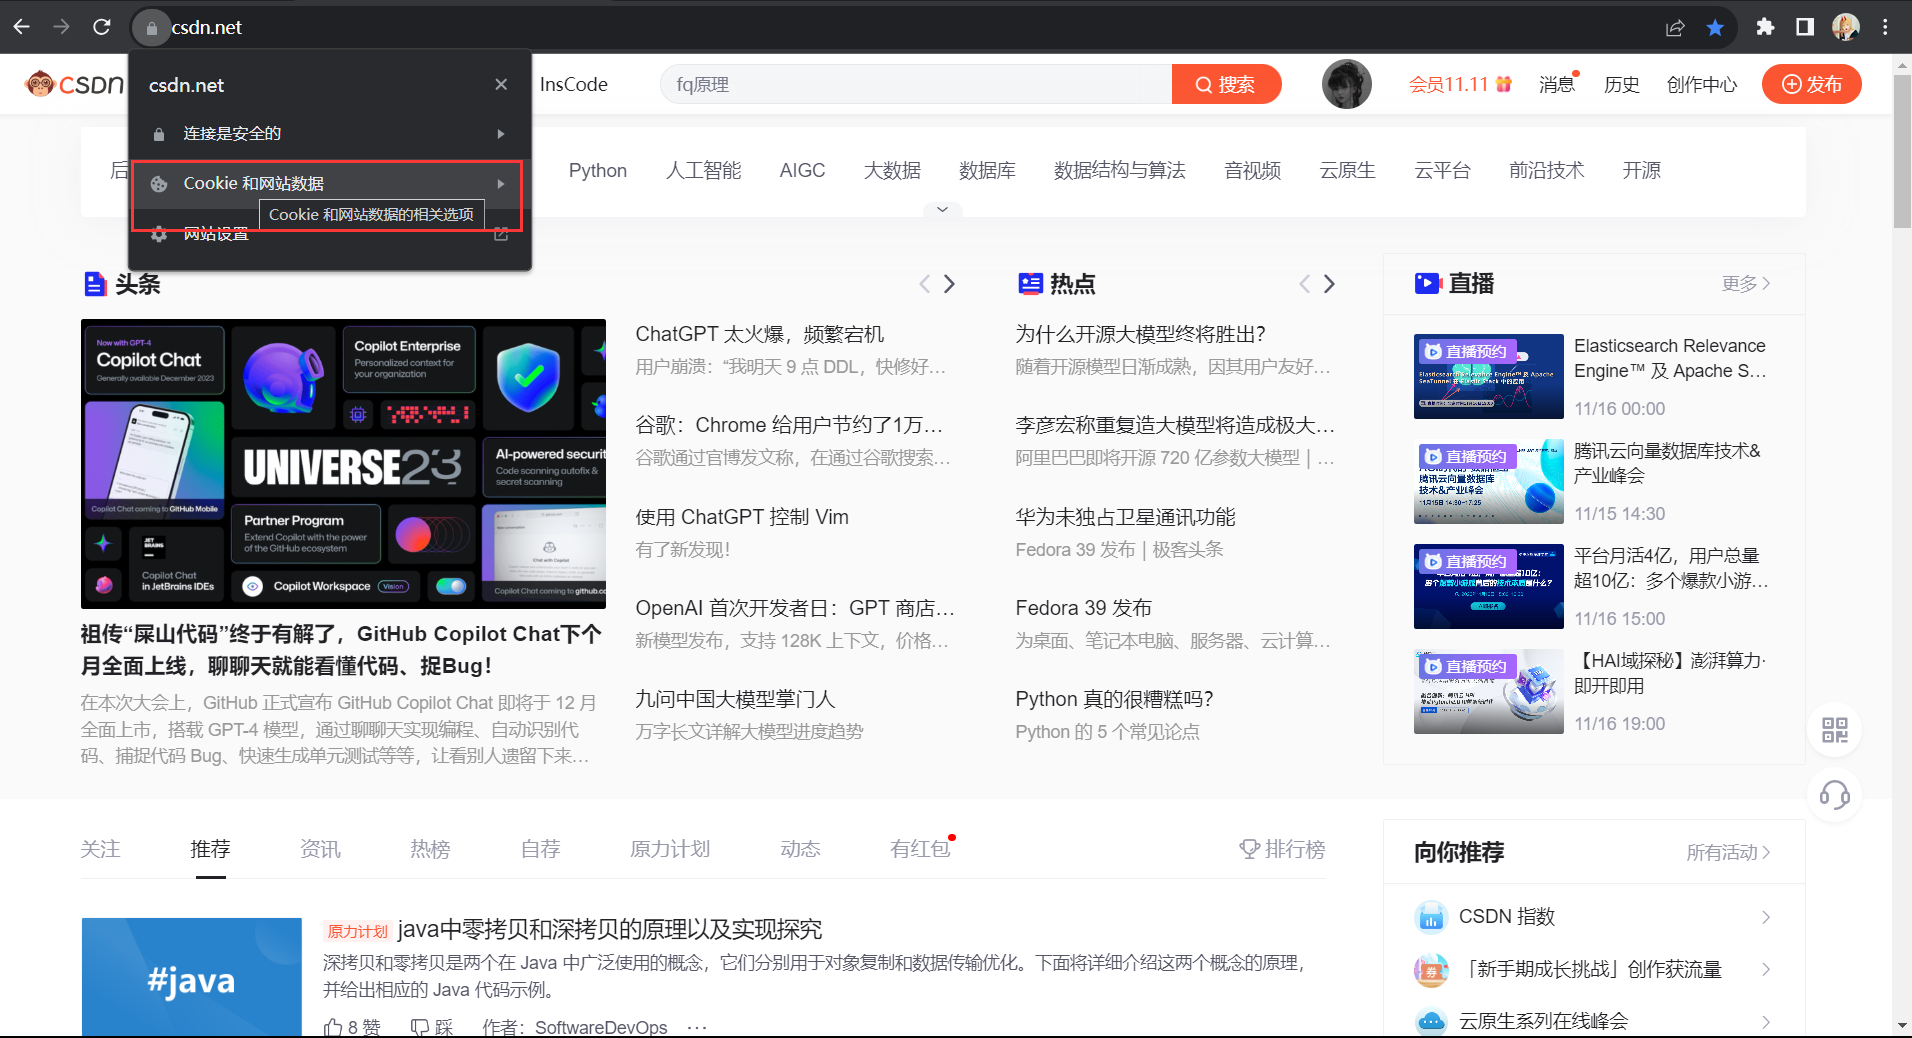This screenshot has width=1912, height=1038.
Task: Open the ChatGPT 太火爆 article
Action: click(x=759, y=334)
